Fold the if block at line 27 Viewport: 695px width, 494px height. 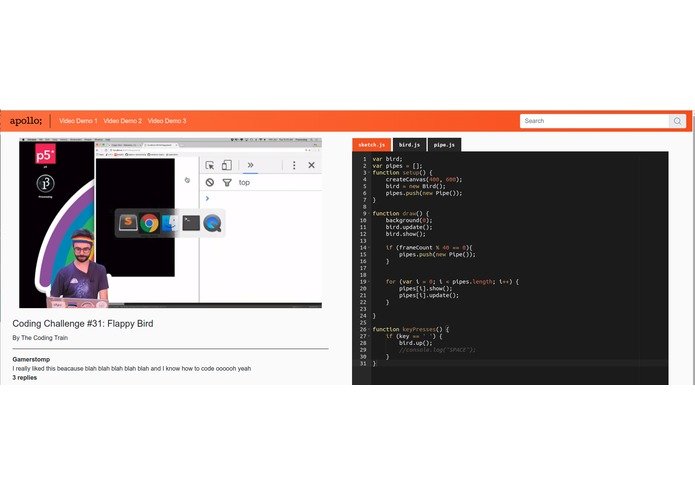pyautogui.click(x=369, y=336)
